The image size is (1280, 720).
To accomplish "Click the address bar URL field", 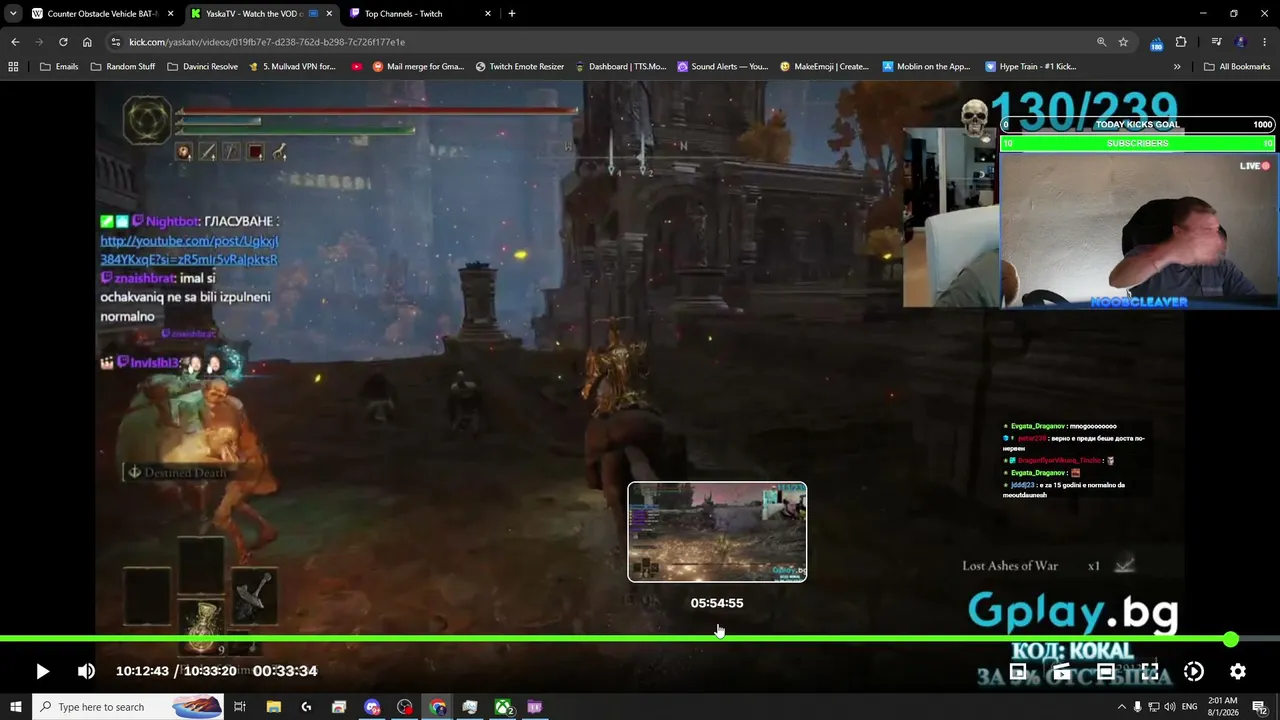I will click(x=600, y=42).
